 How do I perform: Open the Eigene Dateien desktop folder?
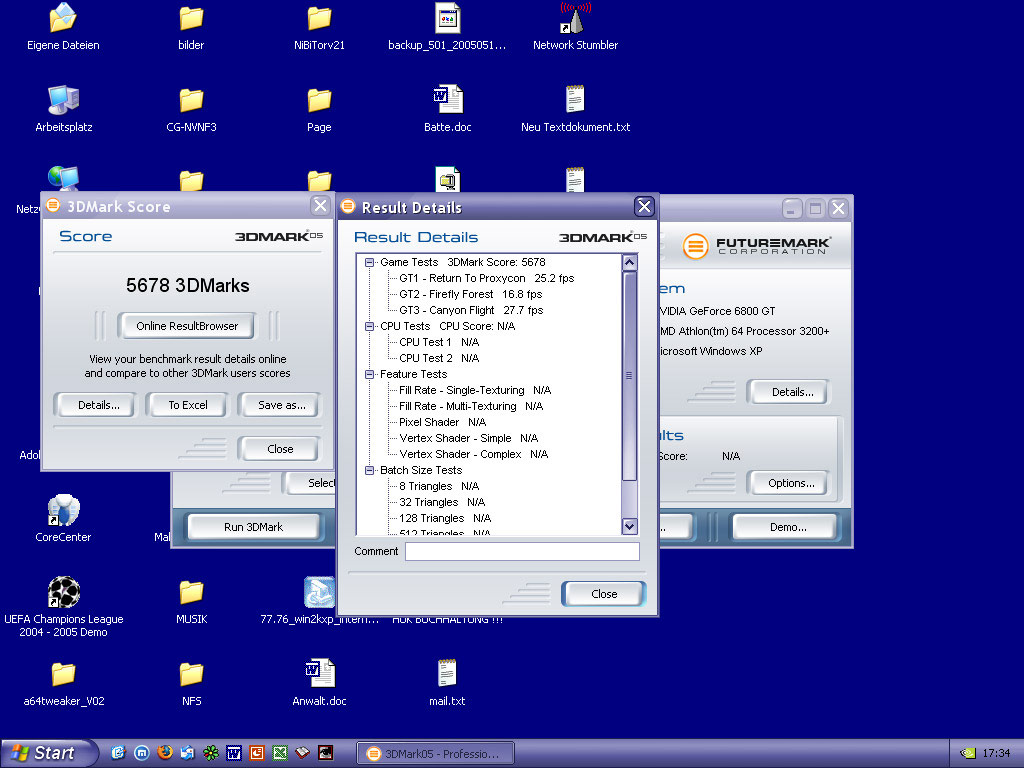click(x=63, y=18)
